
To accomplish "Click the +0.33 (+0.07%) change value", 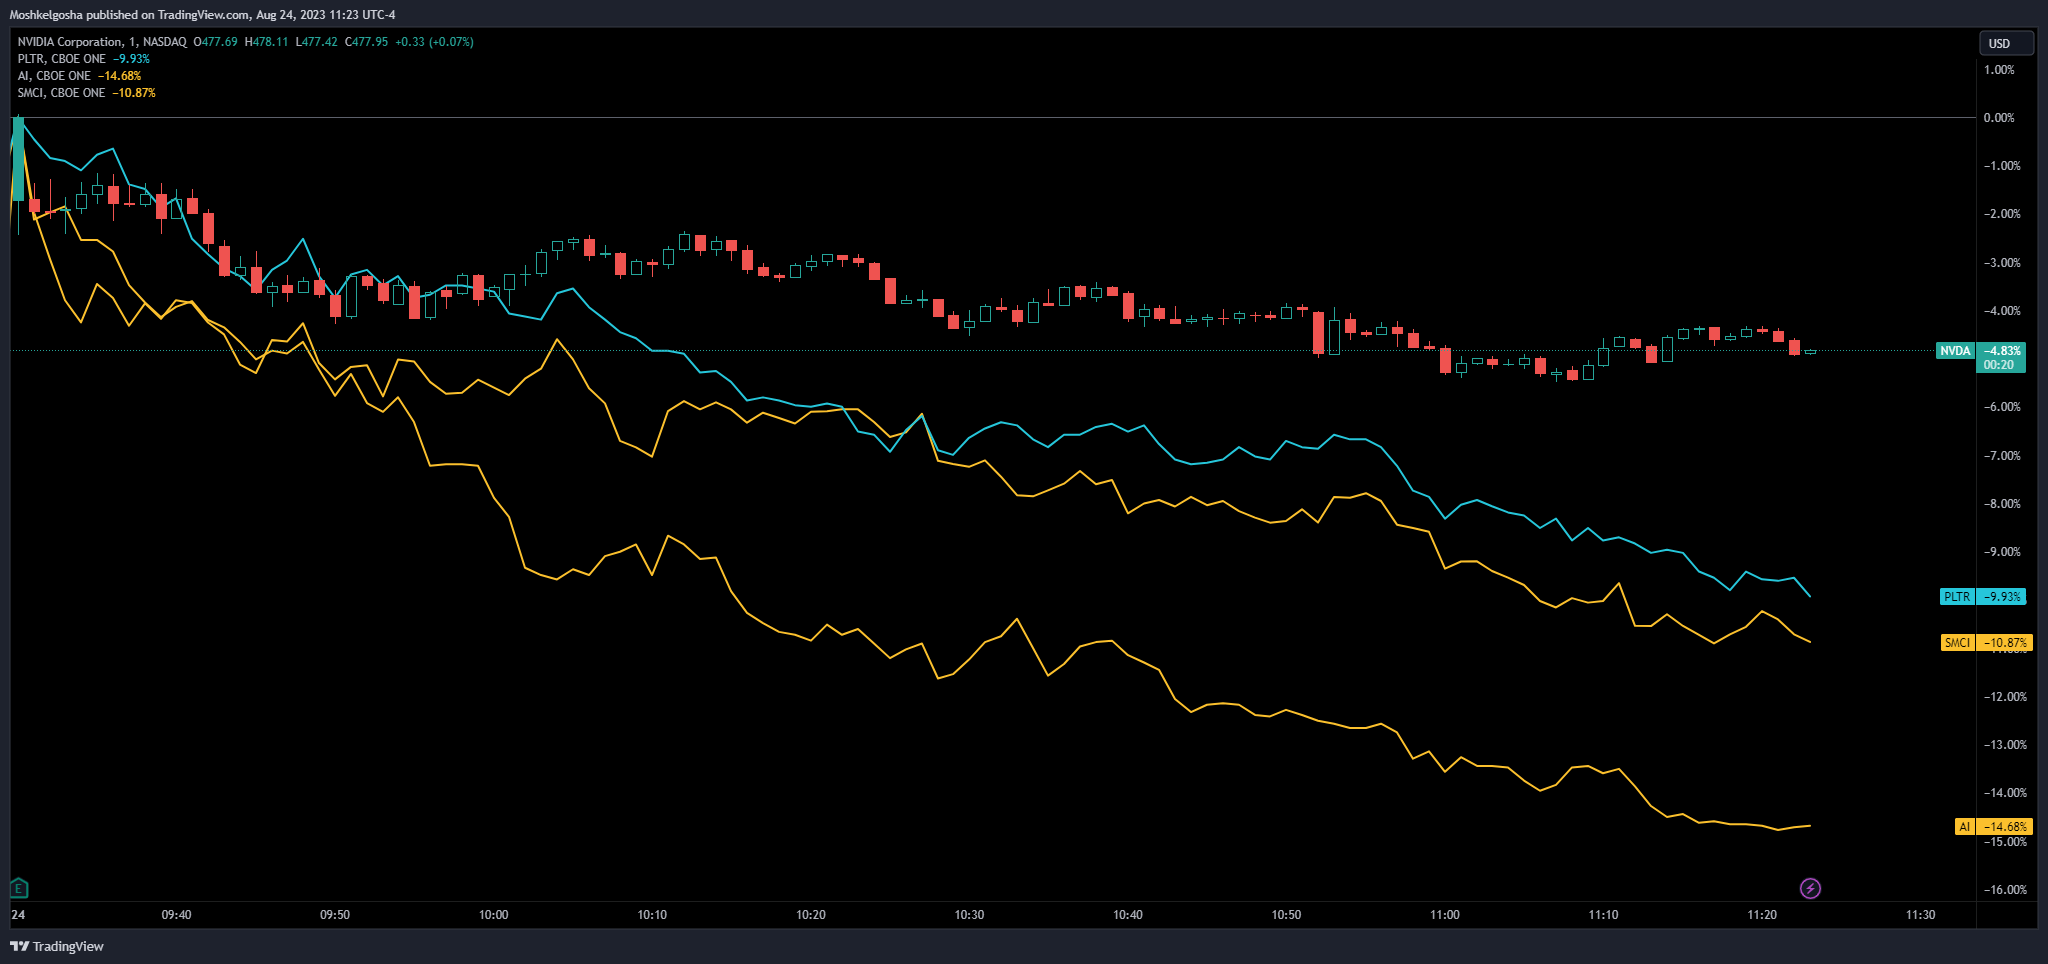I will click(x=434, y=42).
